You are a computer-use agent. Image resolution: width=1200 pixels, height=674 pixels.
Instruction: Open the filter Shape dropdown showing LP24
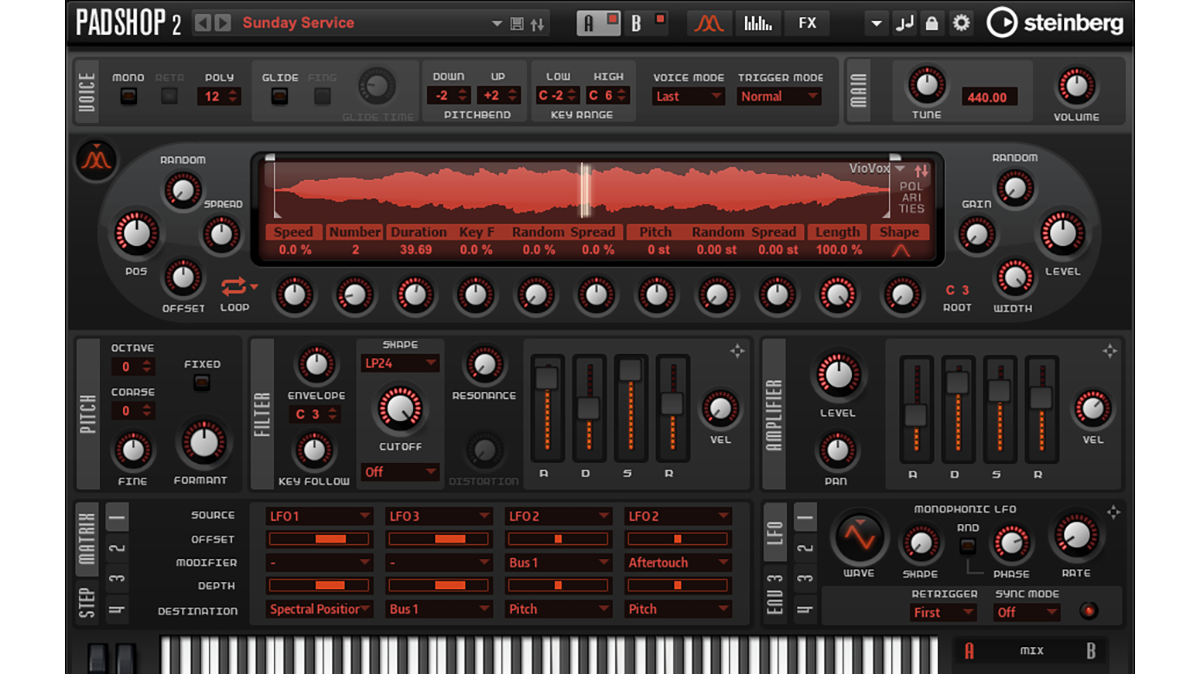[400, 362]
